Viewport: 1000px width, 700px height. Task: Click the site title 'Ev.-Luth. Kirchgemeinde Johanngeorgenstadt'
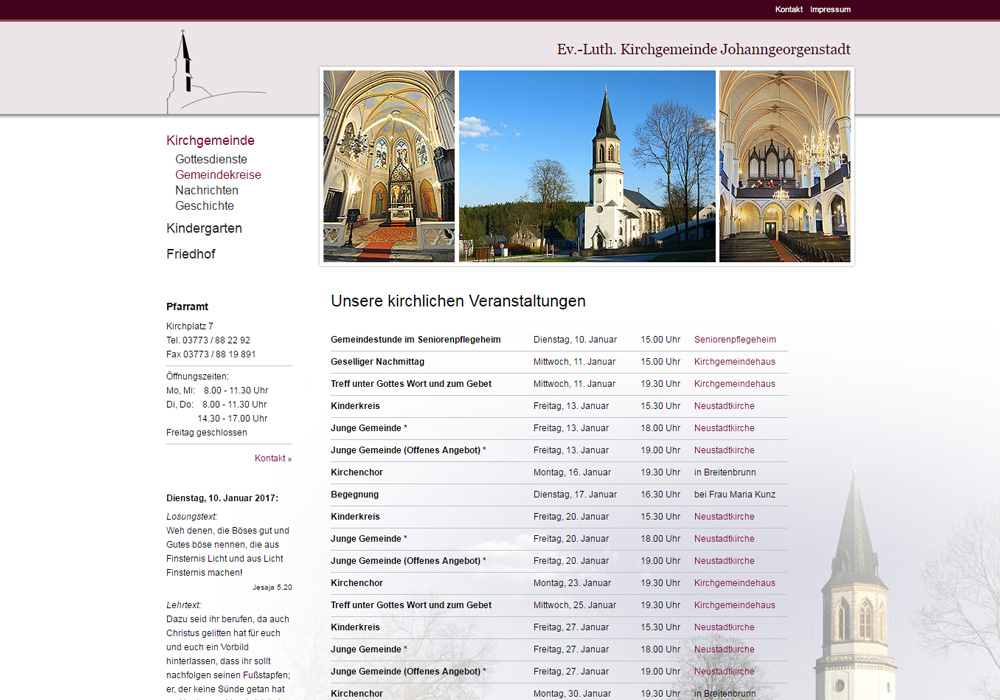tap(703, 50)
